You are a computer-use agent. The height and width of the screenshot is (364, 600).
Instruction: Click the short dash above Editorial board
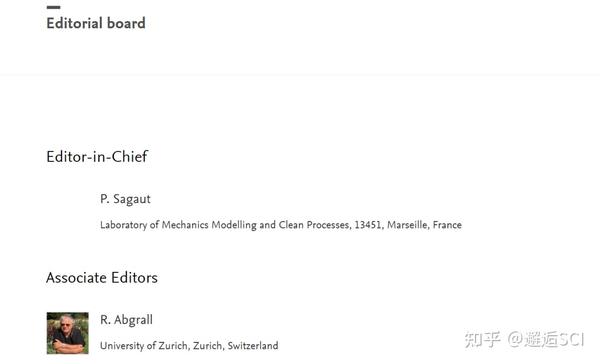[53, 7]
